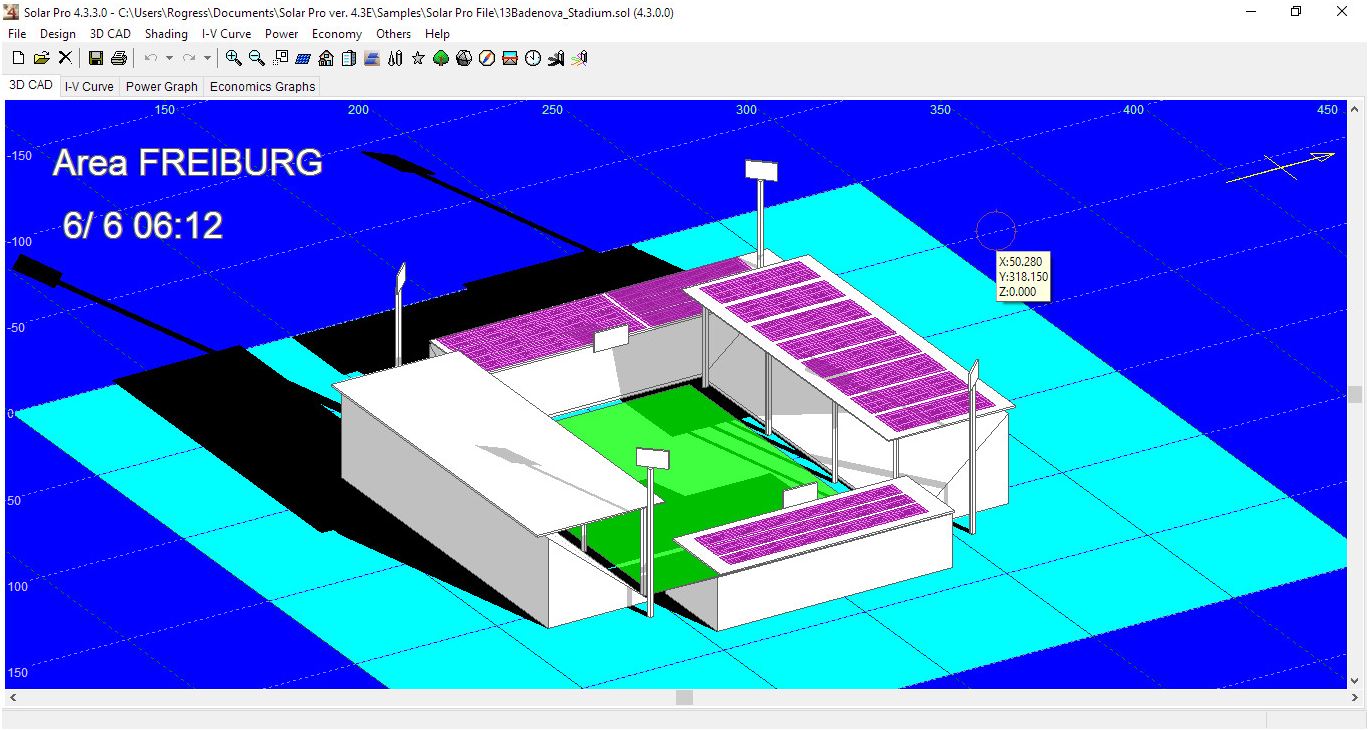Open the compass orientation tool

(486, 58)
